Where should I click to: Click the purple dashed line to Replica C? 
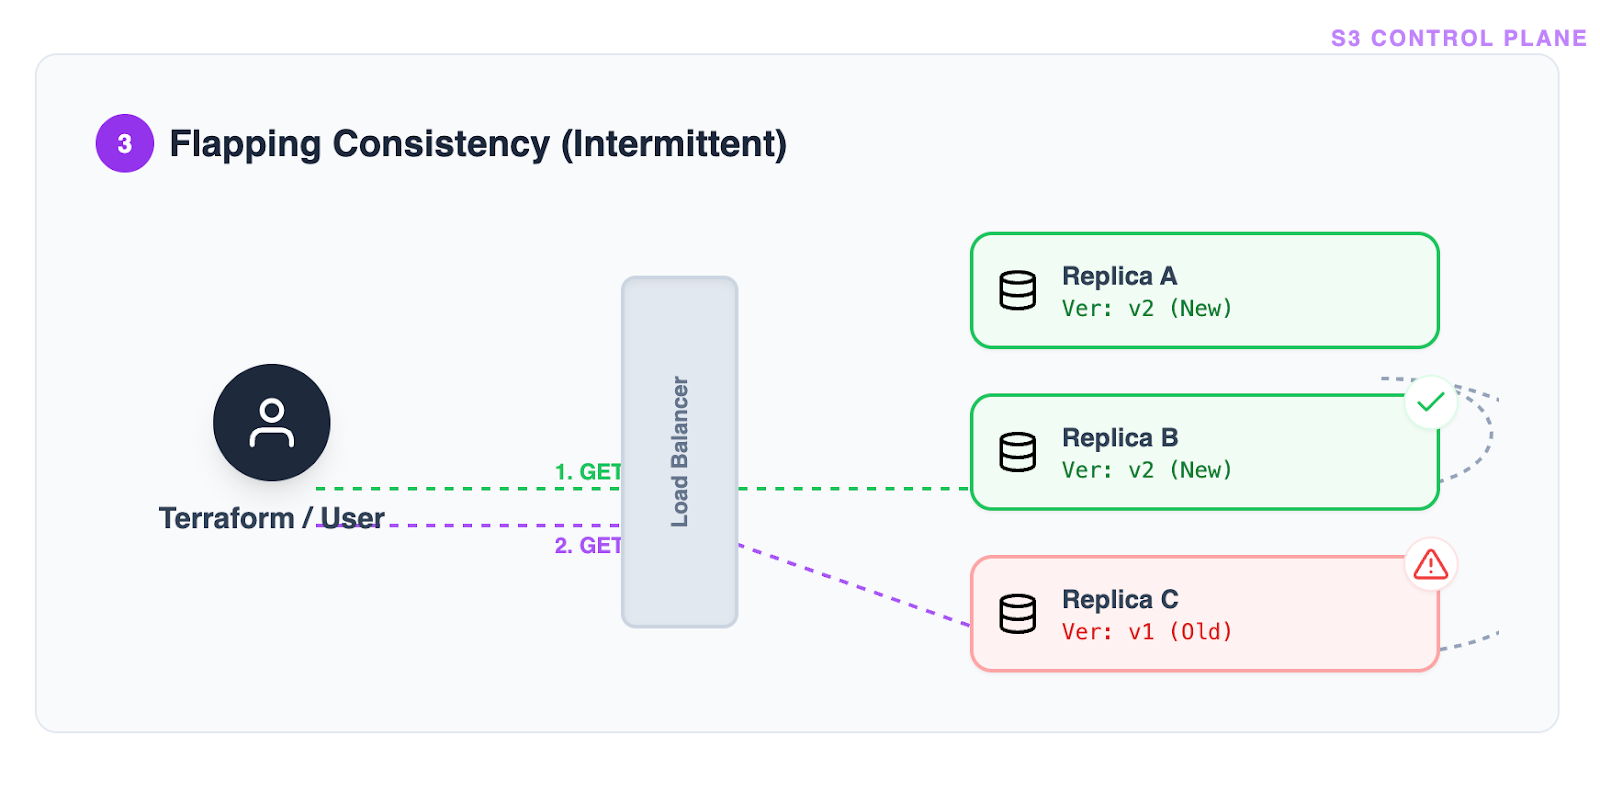click(853, 585)
